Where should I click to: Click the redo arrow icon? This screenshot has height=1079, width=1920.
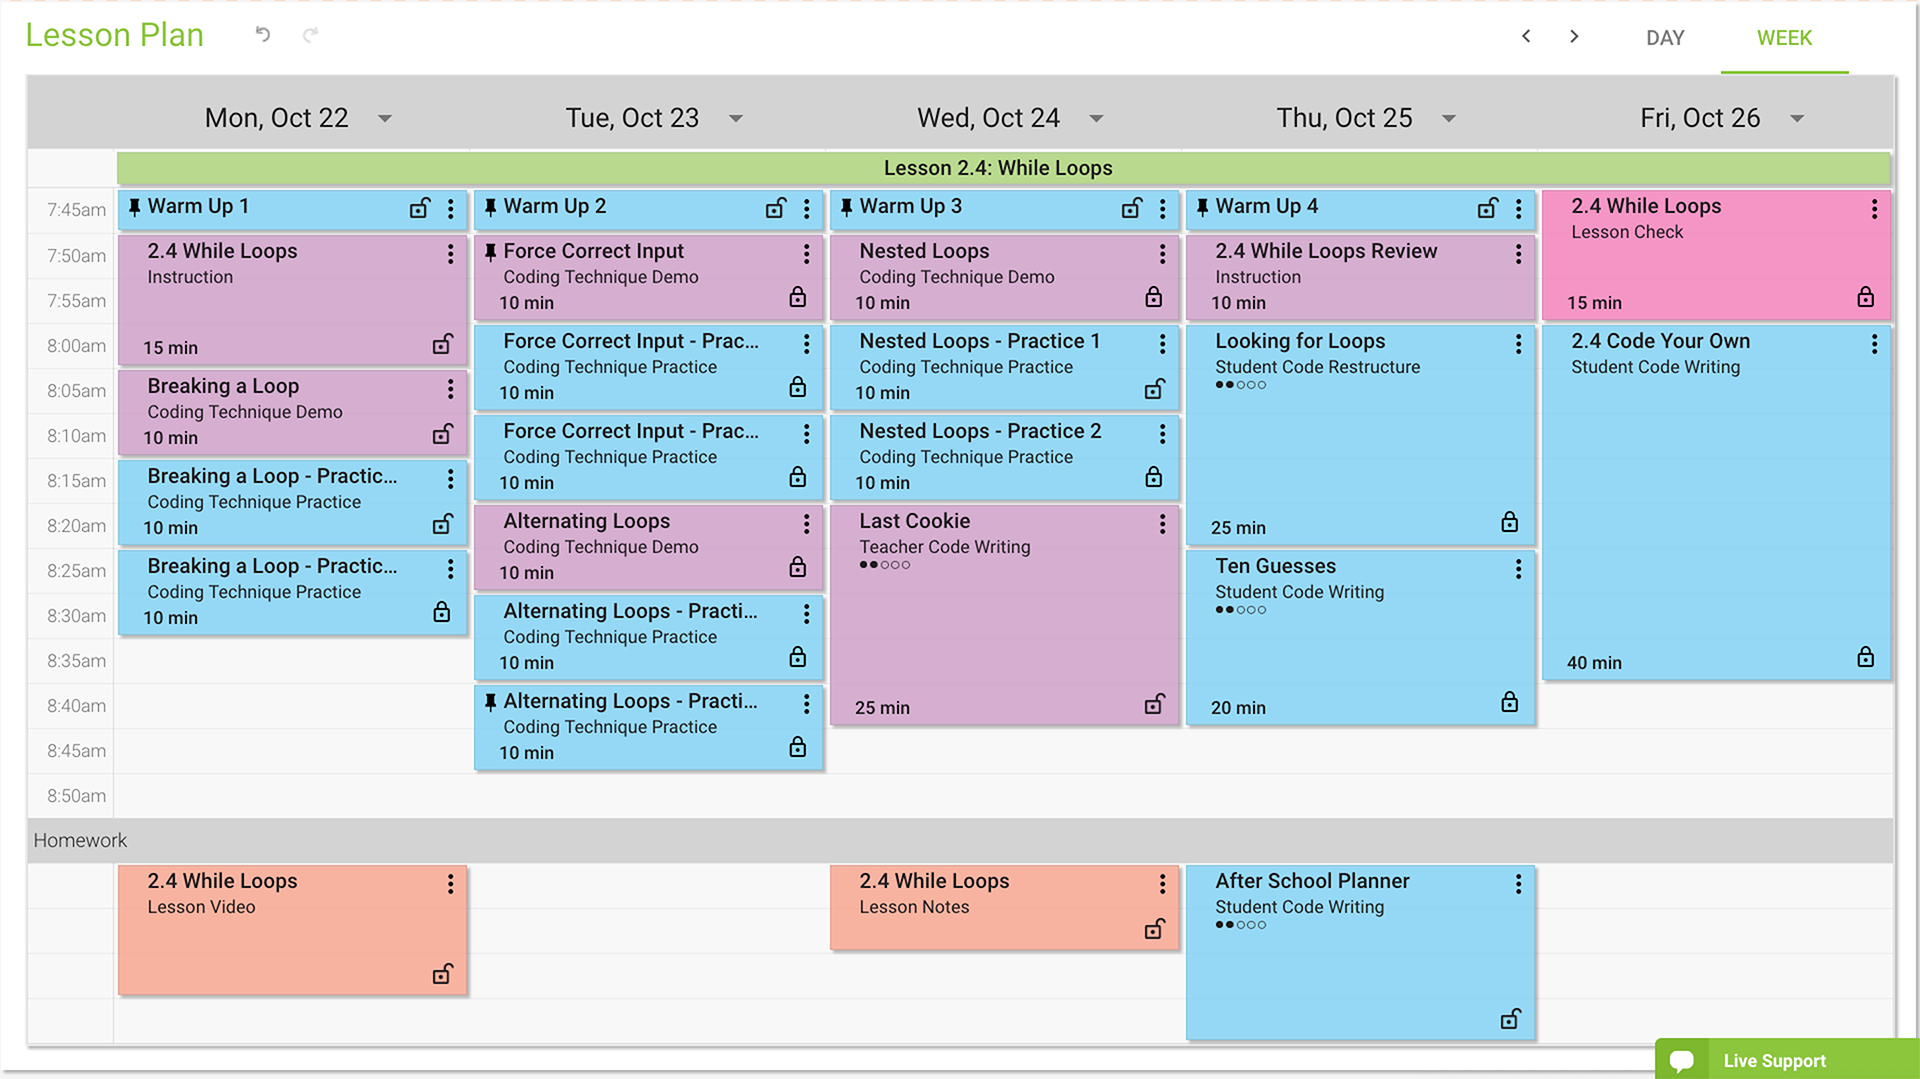[310, 35]
